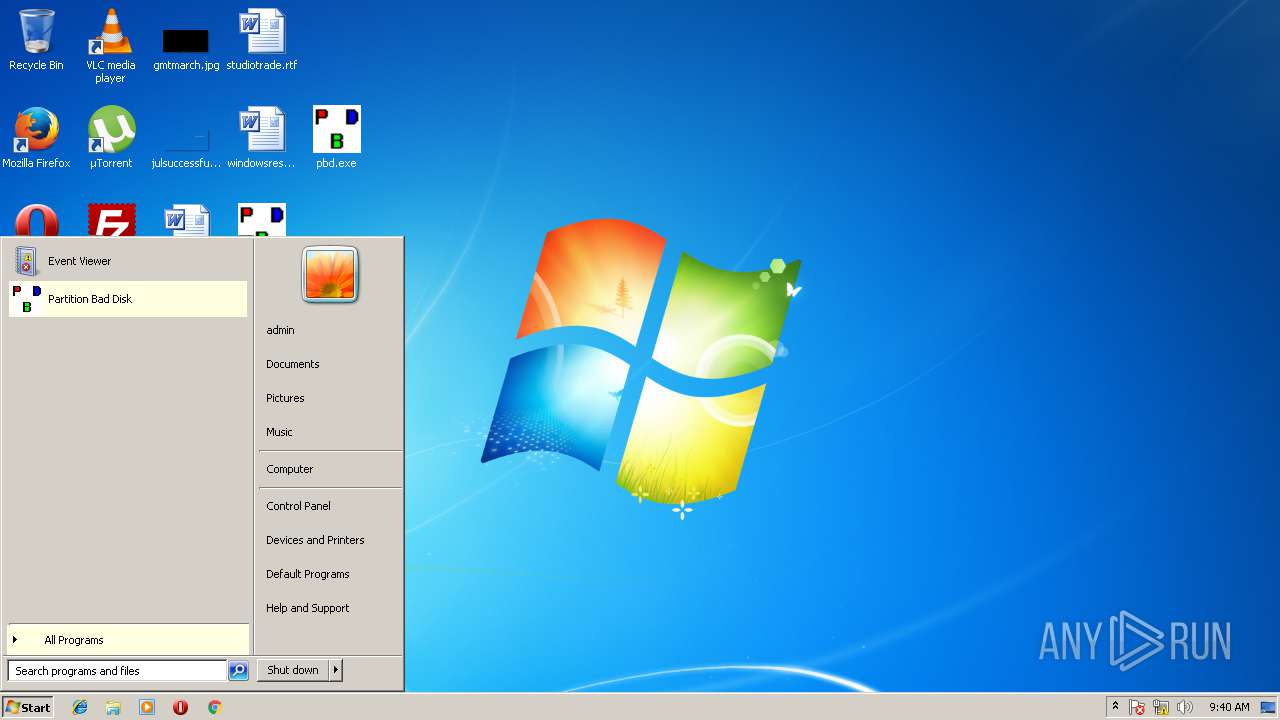Click the Event Viewer icon
The width and height of the screenshot is (1280, 720).
click(x=26, y=261)
